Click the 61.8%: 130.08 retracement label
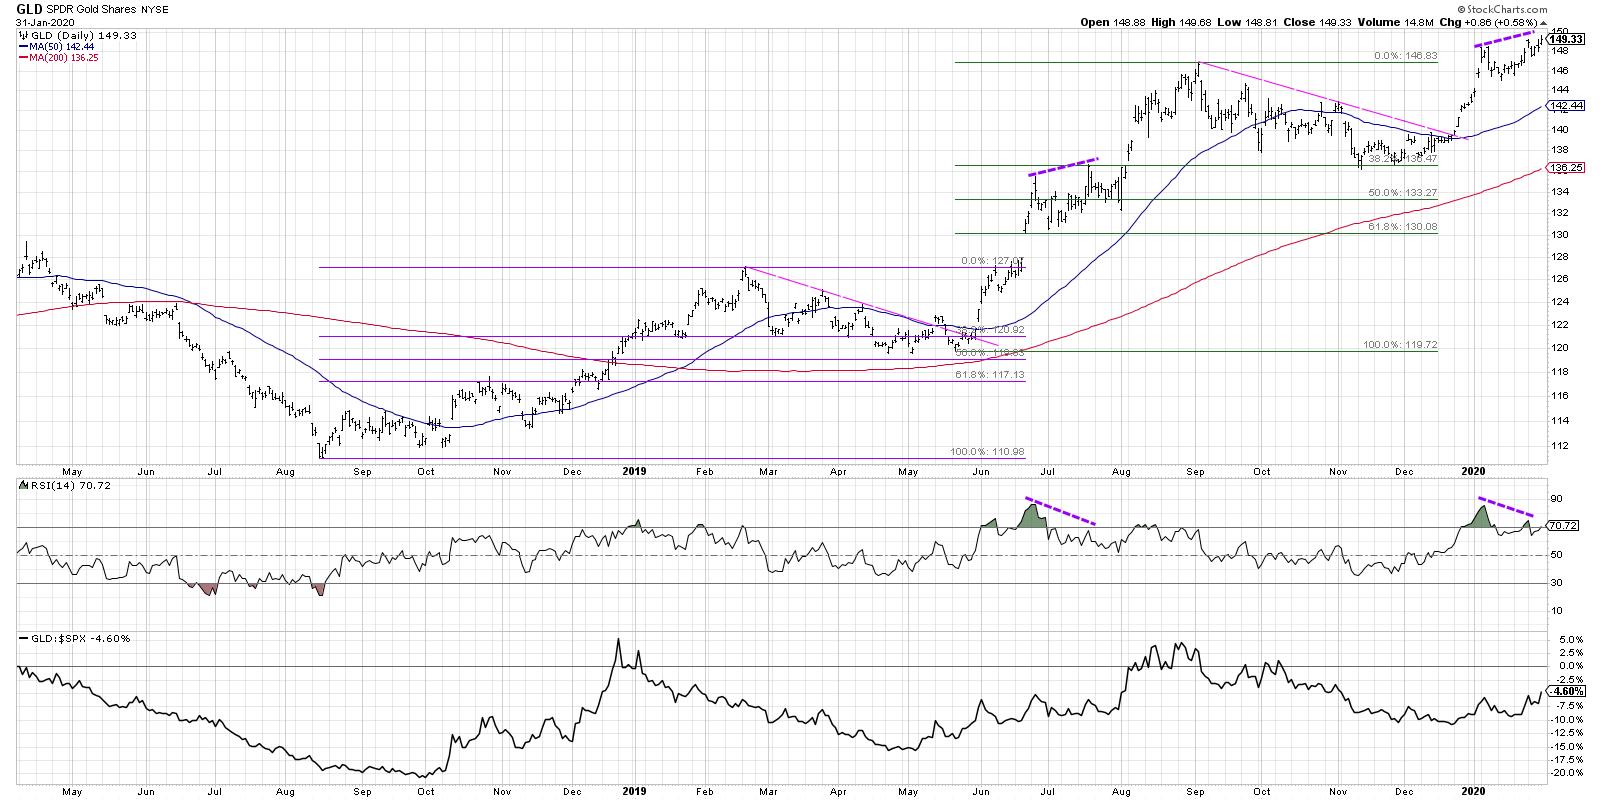 point(1410,227)
